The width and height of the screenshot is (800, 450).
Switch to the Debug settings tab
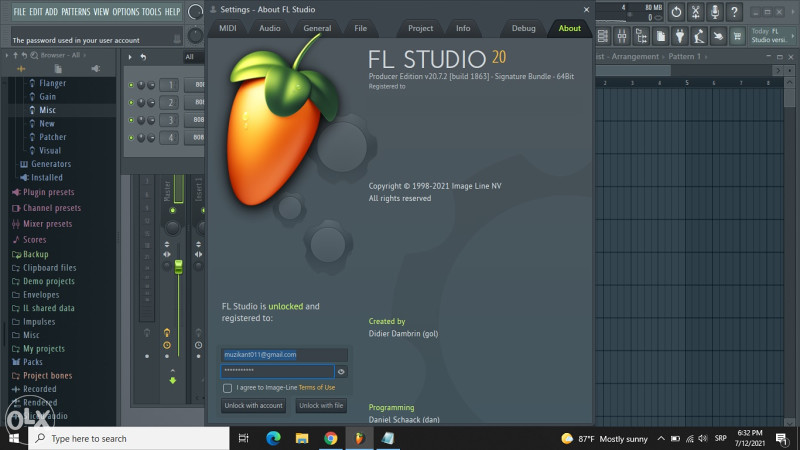523,29
